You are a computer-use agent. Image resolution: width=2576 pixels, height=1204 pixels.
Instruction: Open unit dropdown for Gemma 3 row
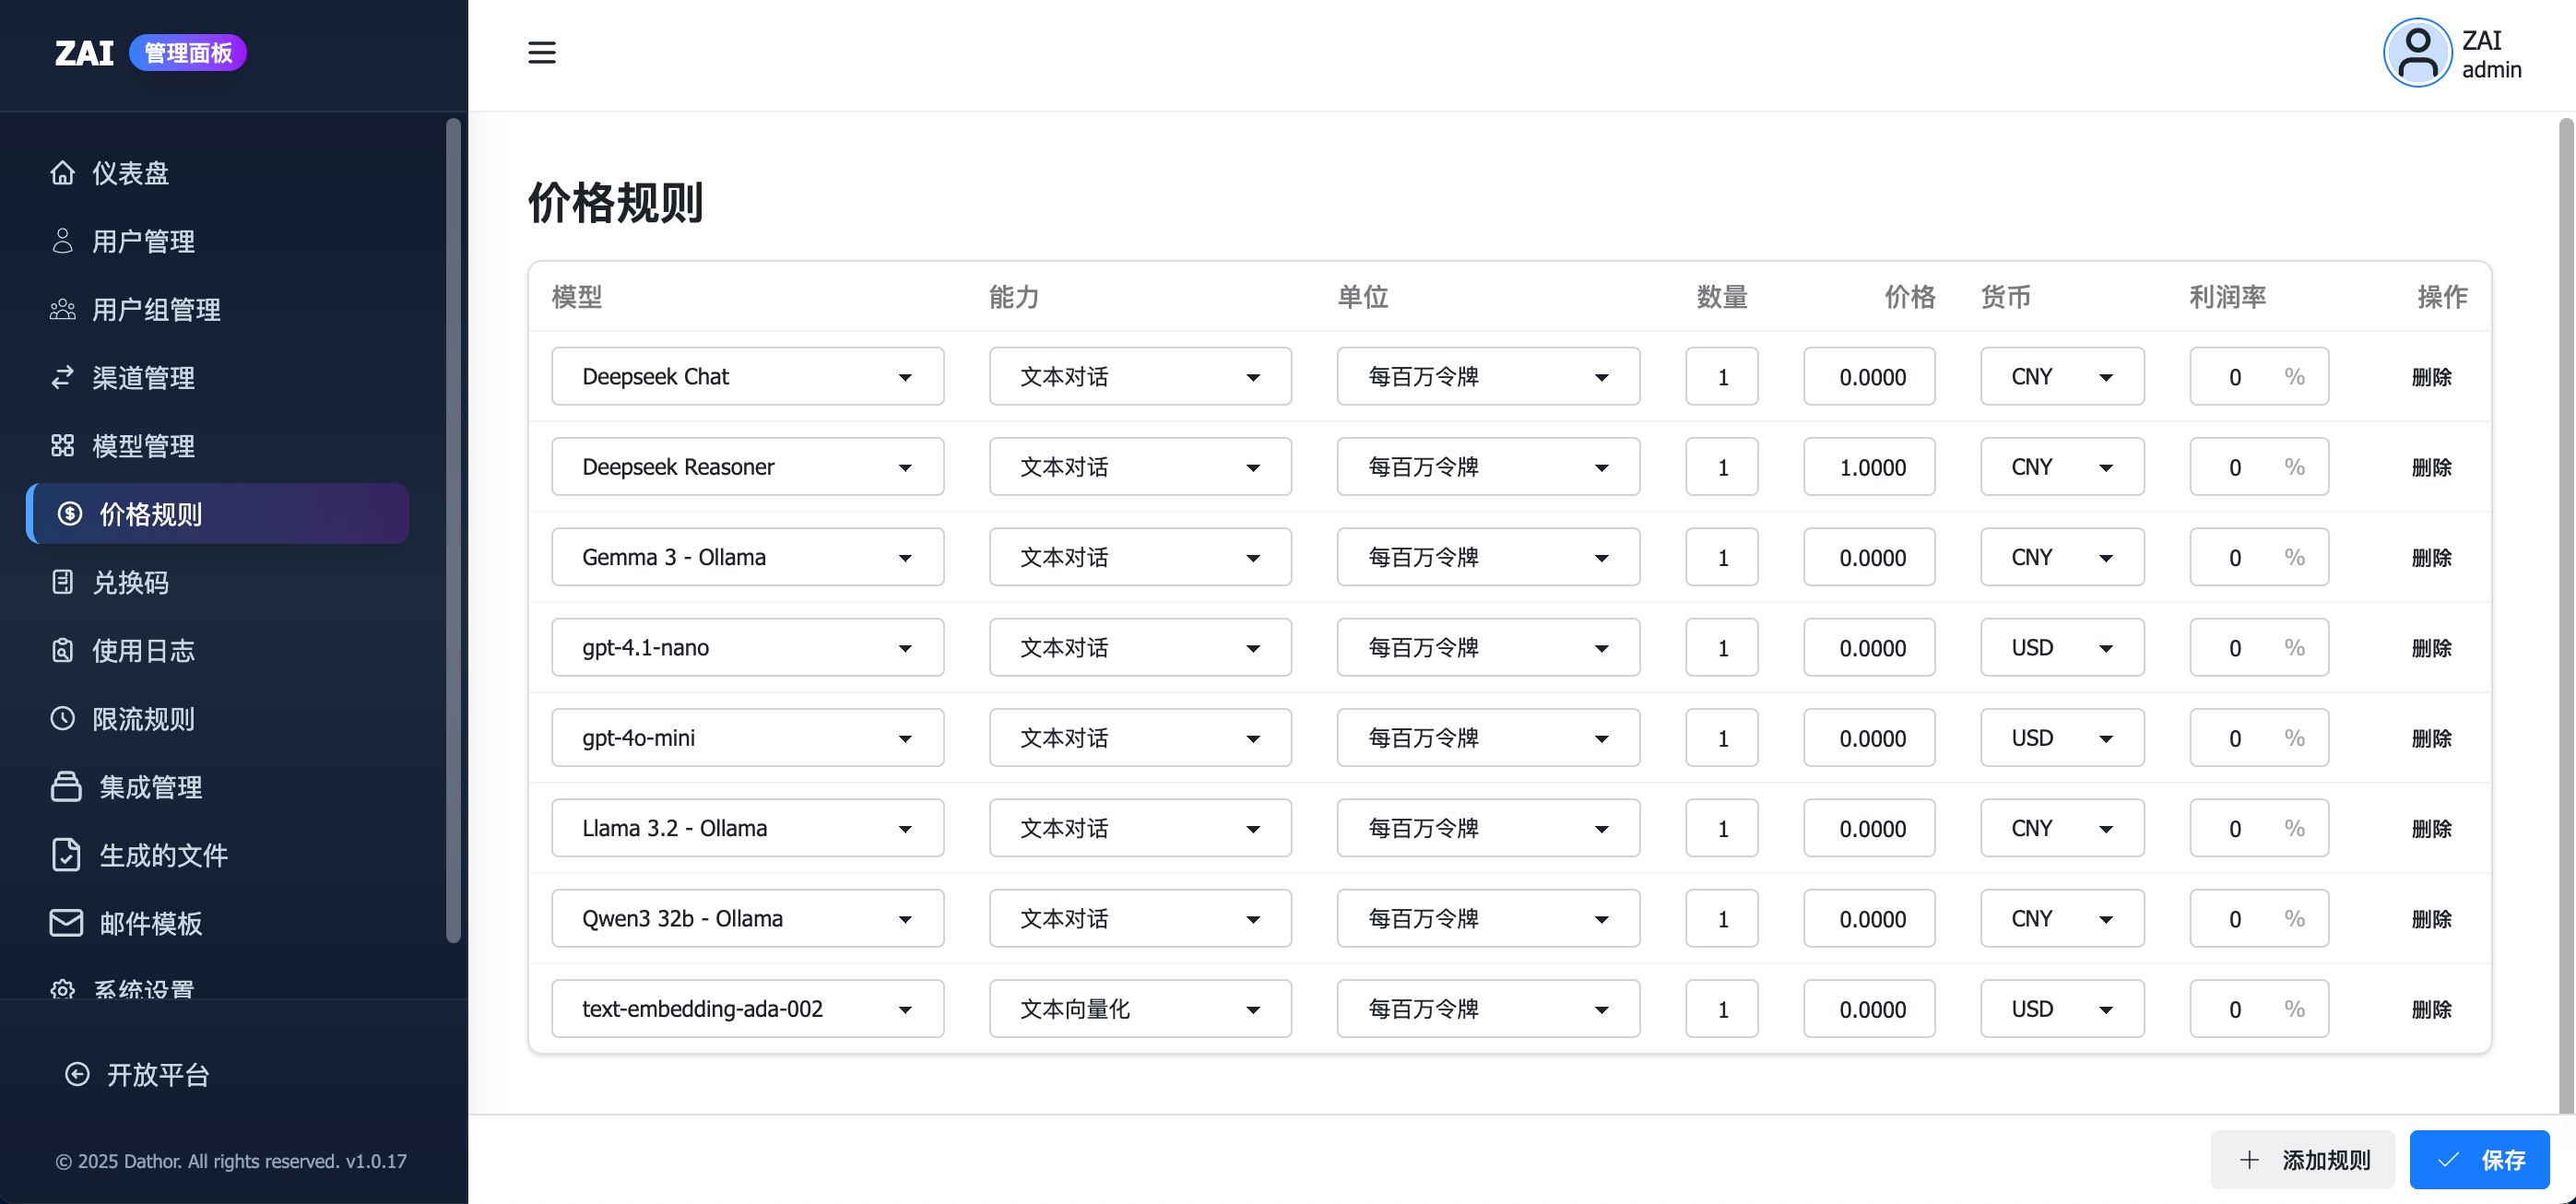point(1487,558)
